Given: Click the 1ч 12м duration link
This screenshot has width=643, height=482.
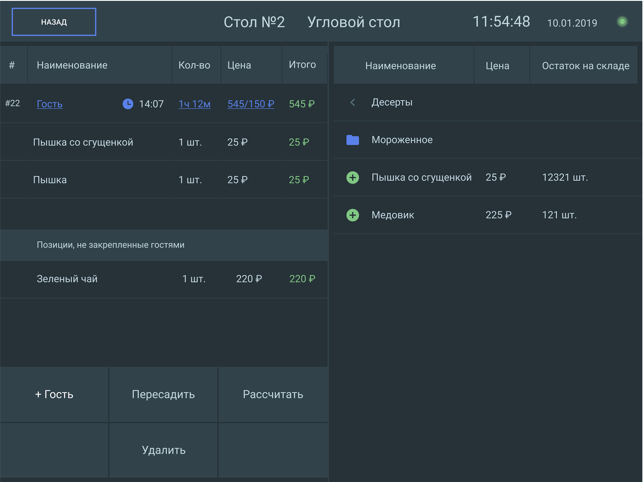Looking at the screenshot, I should point(194,104).
